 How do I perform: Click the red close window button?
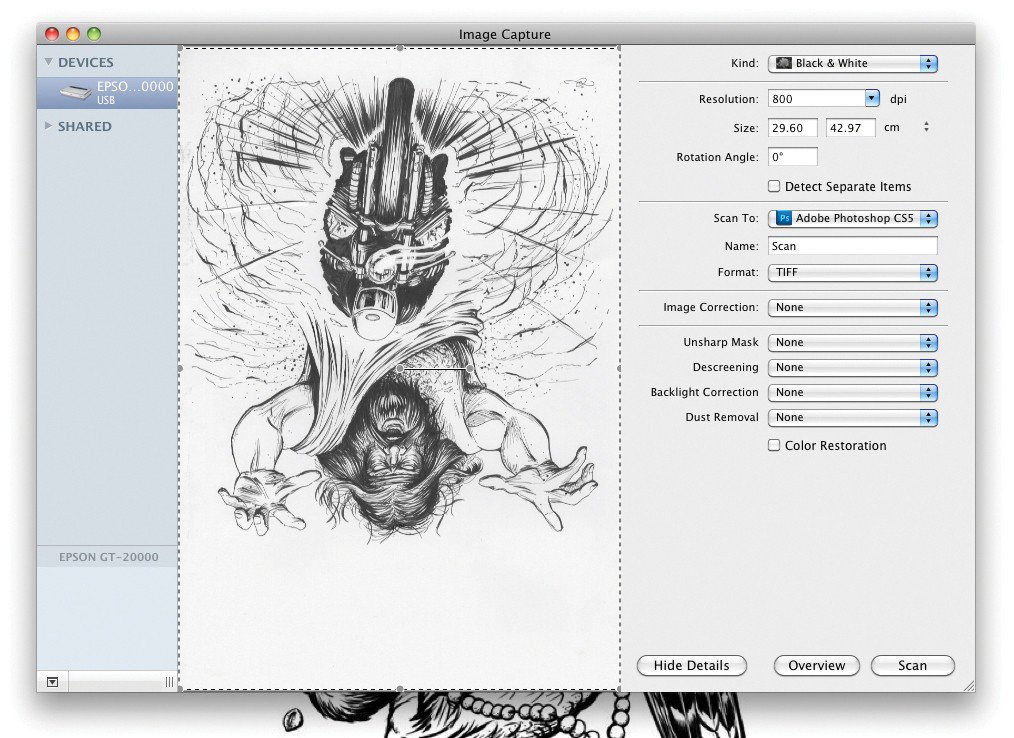[52, 34]
